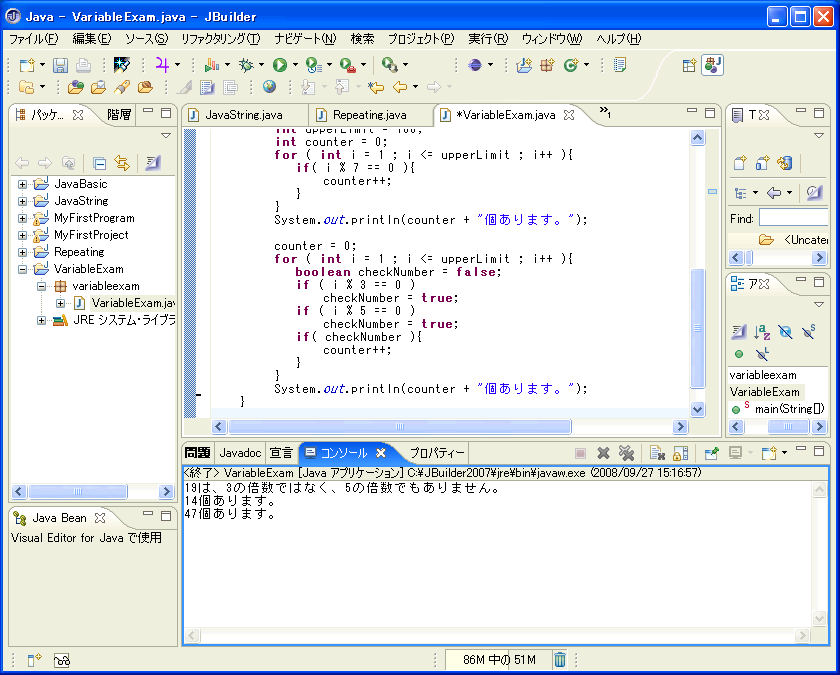Toggle link with editor in package explorer
Screen dimensions: 840x675
[x=122, y=163]
